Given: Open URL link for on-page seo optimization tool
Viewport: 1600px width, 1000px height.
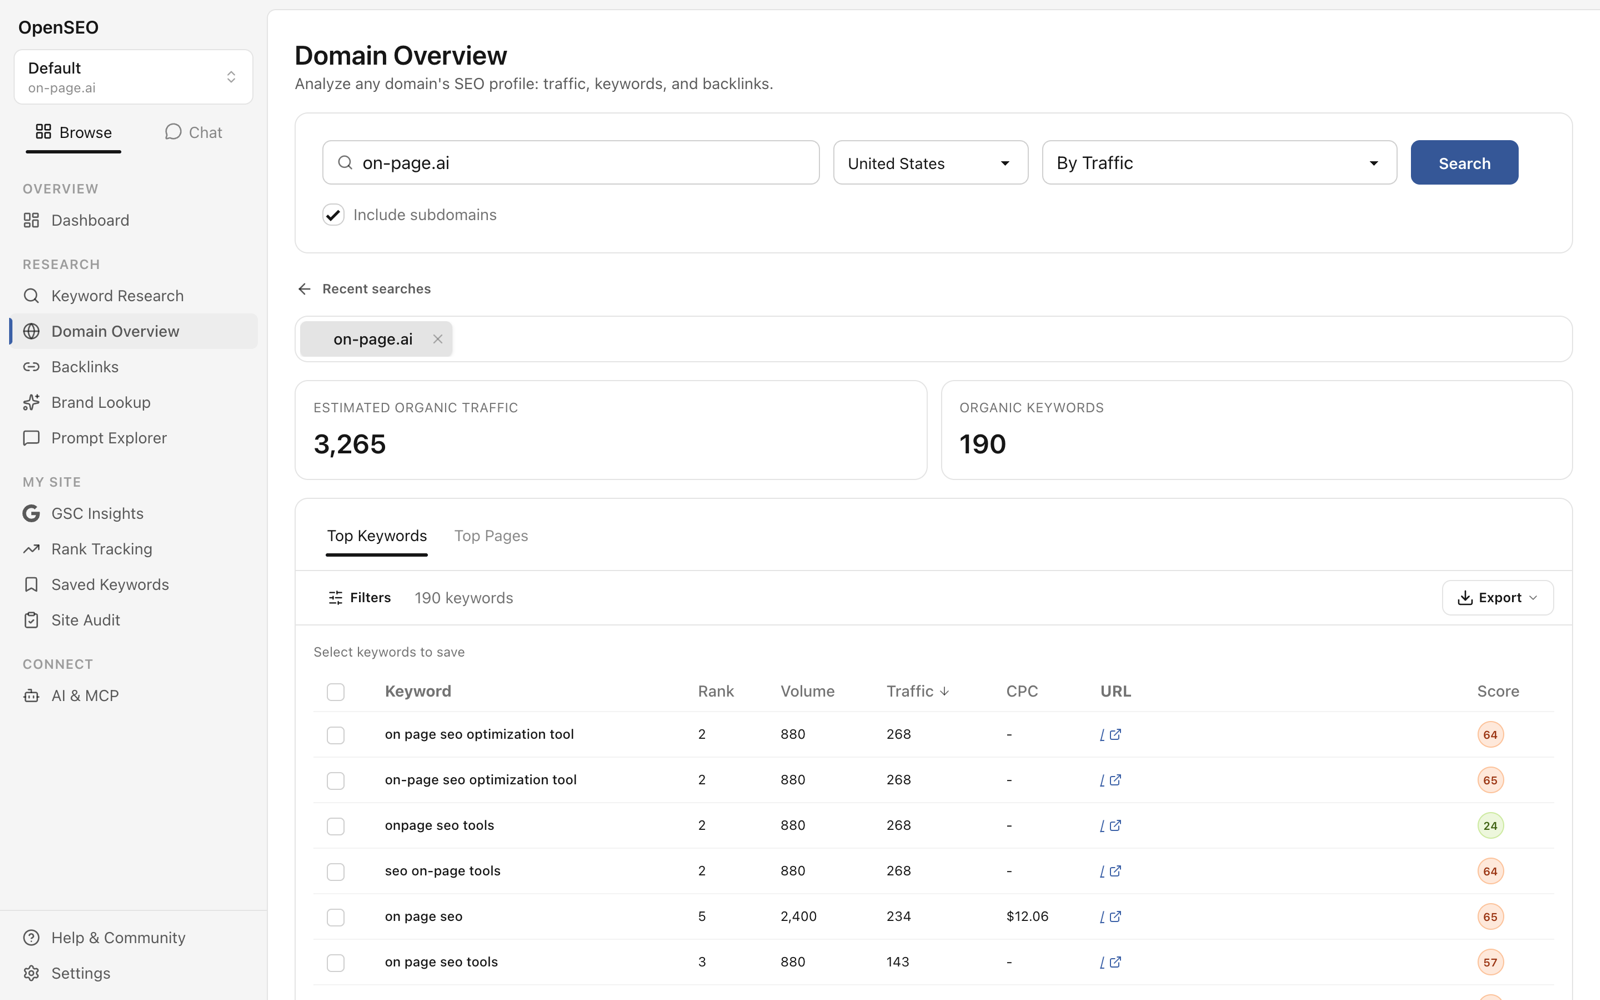Looking at the screenshot, I should pyautogui.click(x=1110, y=780).
